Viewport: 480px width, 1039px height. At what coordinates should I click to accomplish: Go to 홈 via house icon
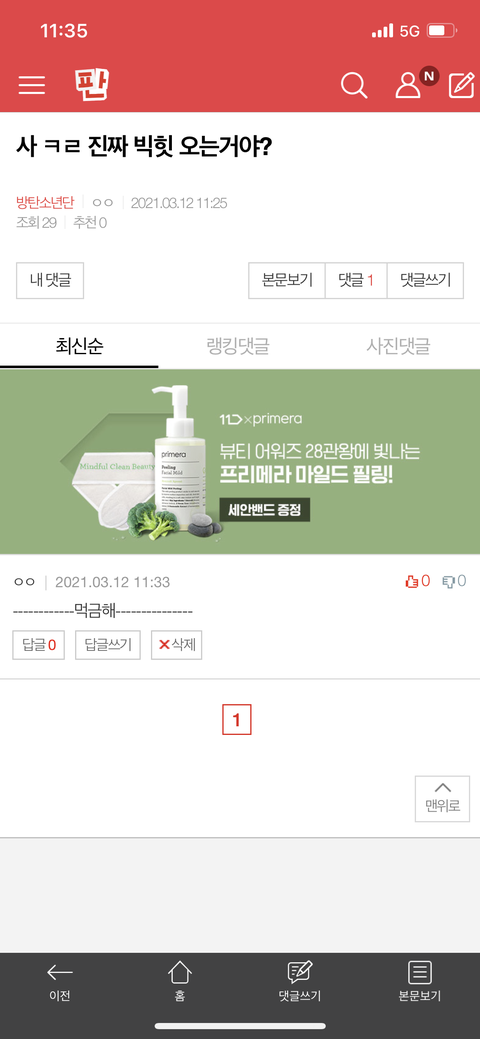point(180,981)
